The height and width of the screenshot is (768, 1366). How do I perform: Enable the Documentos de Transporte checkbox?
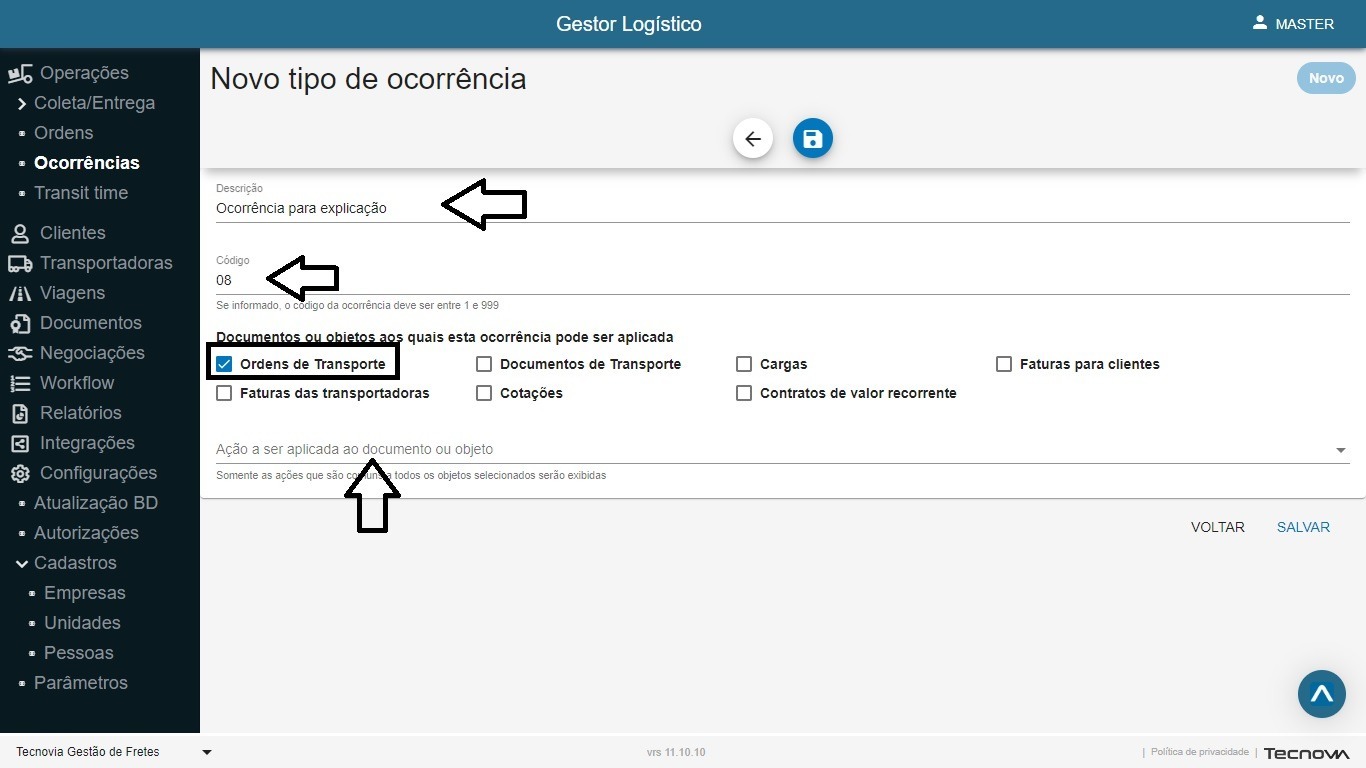point(484,364)
